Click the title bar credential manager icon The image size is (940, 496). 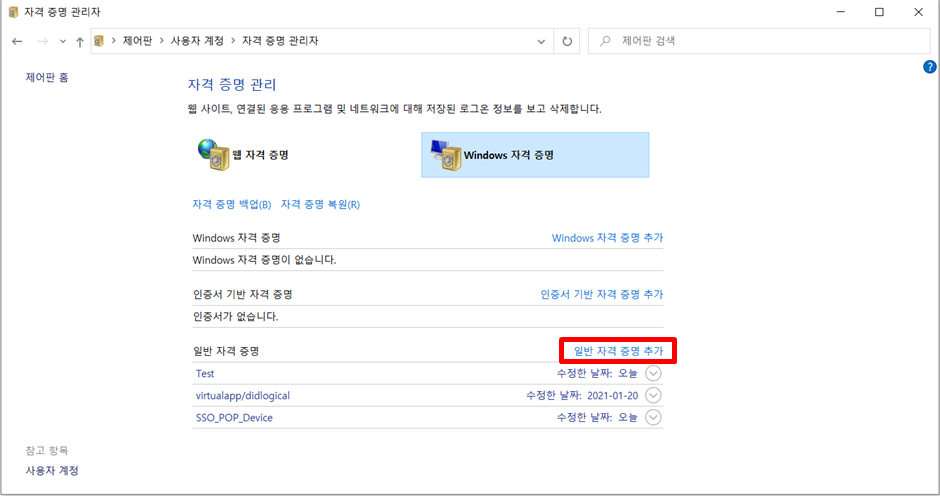(x=13, y=12)
